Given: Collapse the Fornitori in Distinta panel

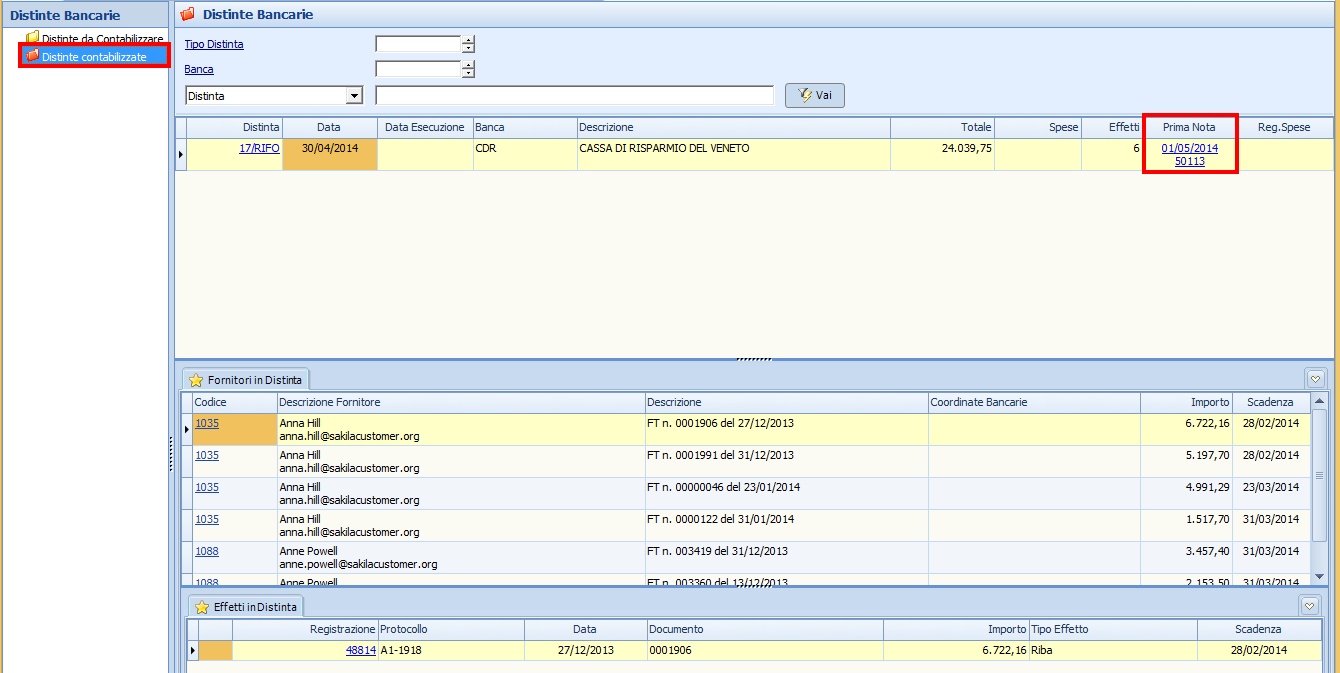Looking at the screenshot, I should 1315,379.
